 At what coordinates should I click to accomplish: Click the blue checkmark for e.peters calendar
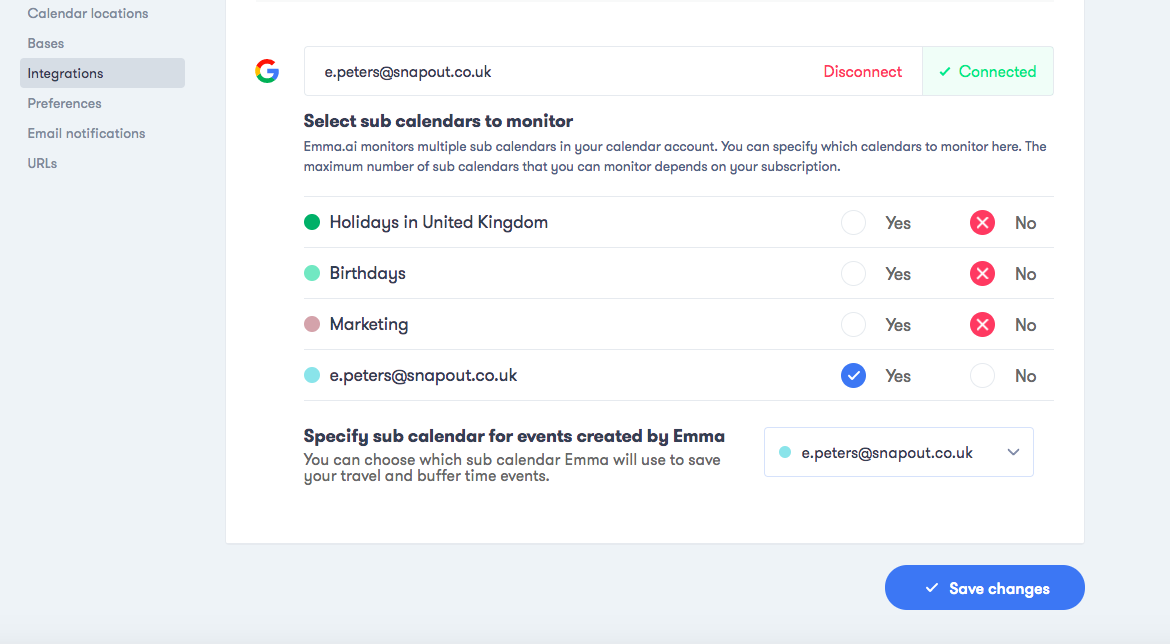point(853,375)
